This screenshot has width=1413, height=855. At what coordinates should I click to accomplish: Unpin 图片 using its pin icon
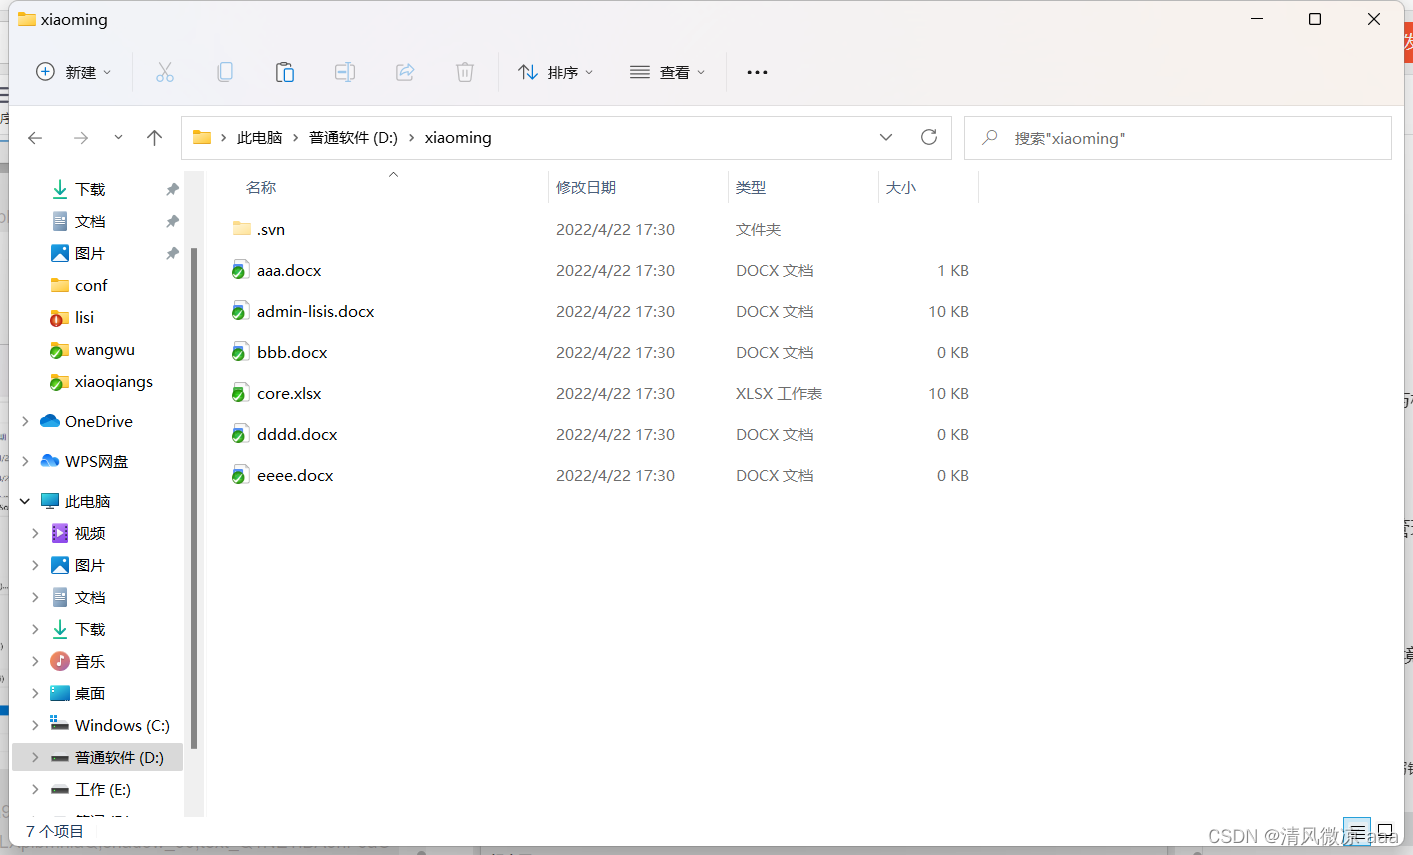point(172,253)
